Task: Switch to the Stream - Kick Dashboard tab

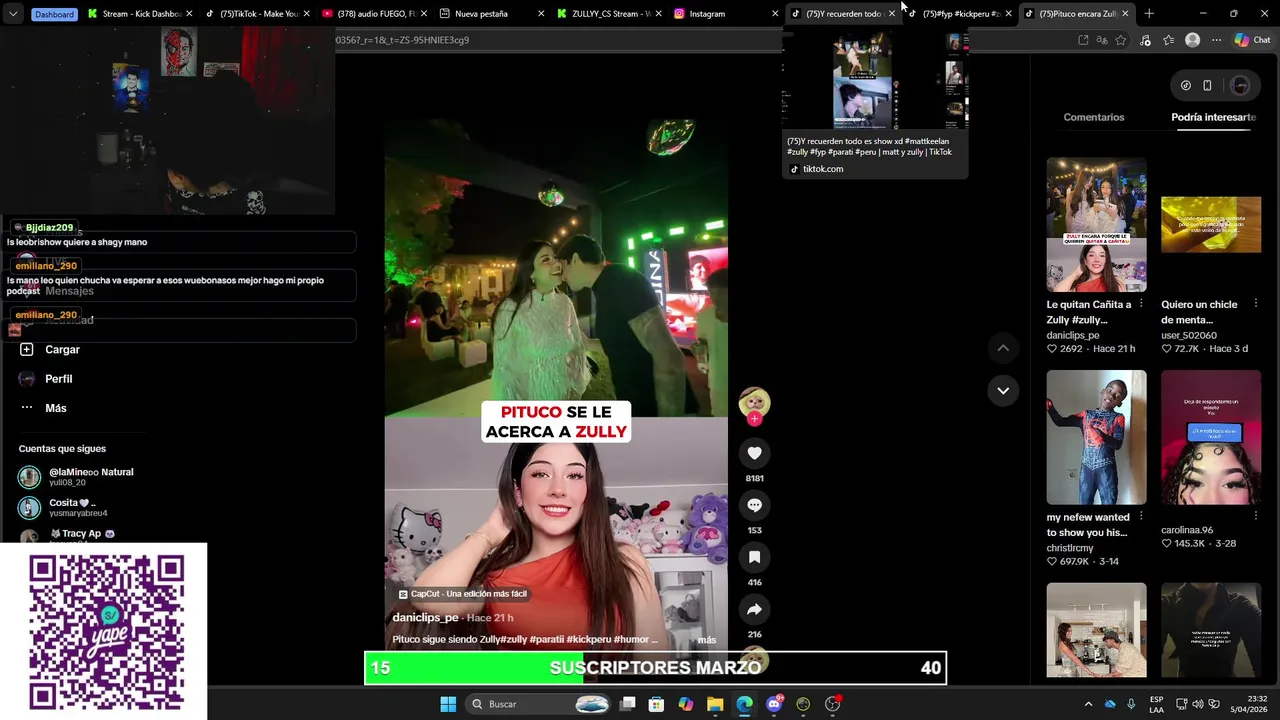Action: pos(139,14)
